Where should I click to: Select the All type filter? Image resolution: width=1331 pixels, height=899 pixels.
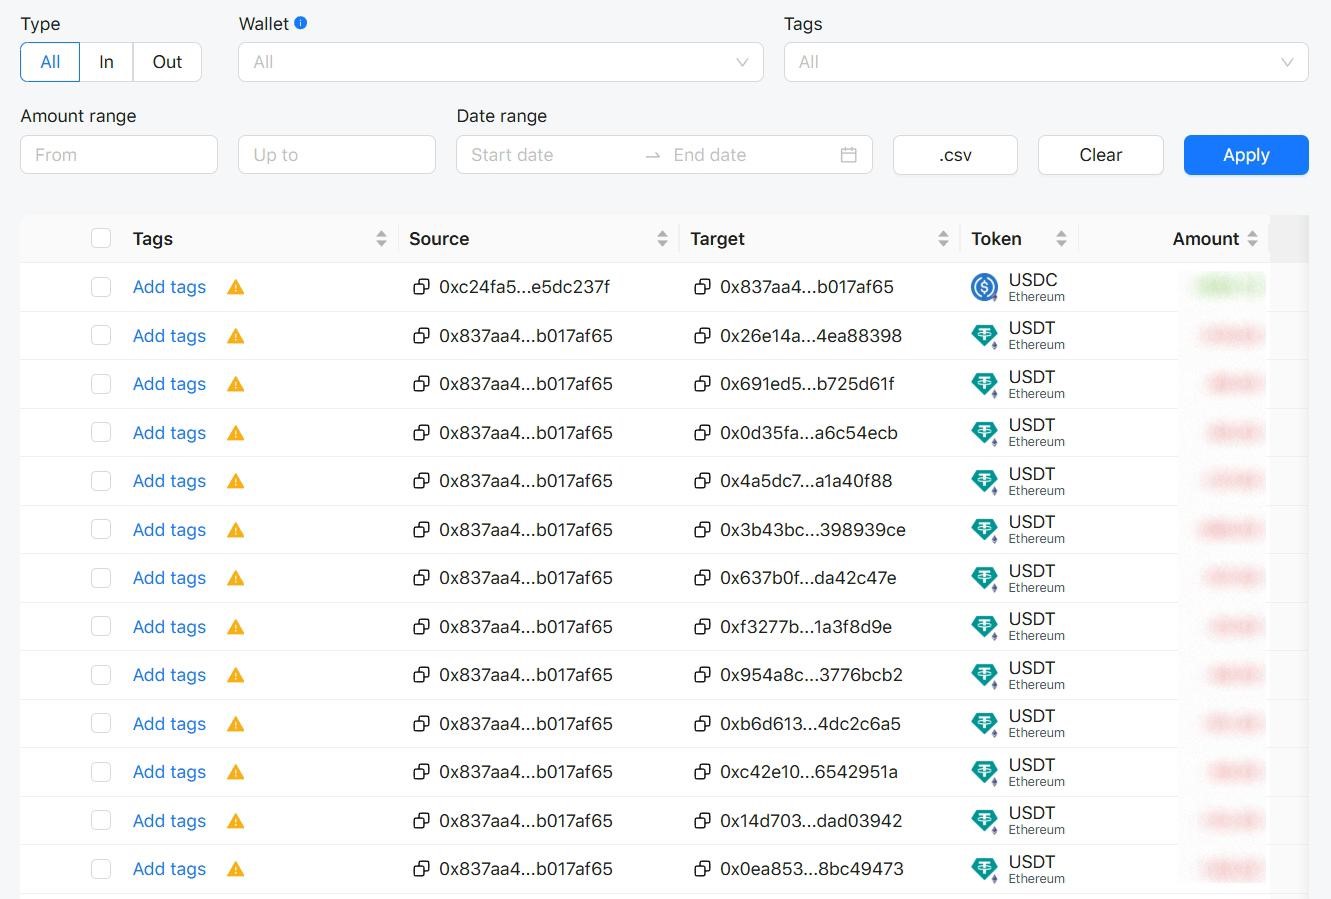point(50,62)
